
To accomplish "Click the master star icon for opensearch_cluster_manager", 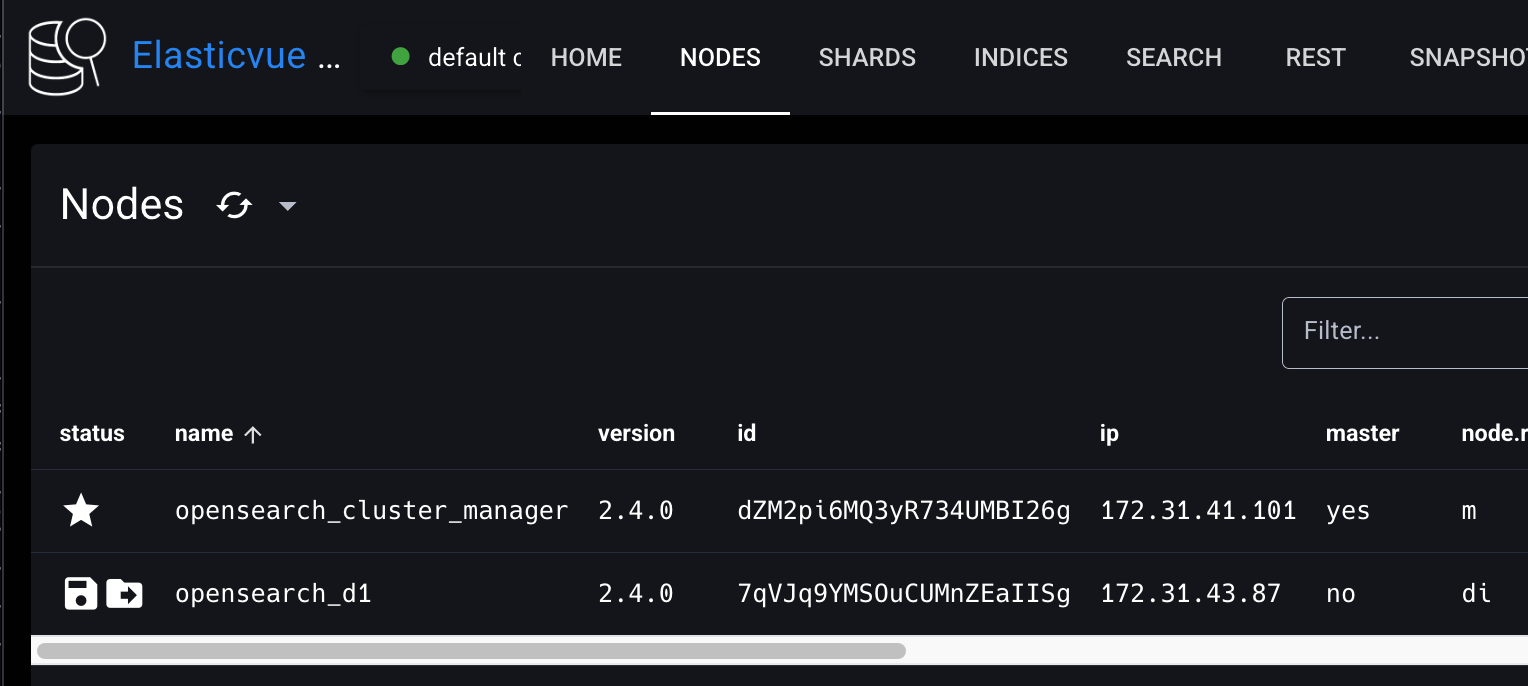I will click(81, 511).
